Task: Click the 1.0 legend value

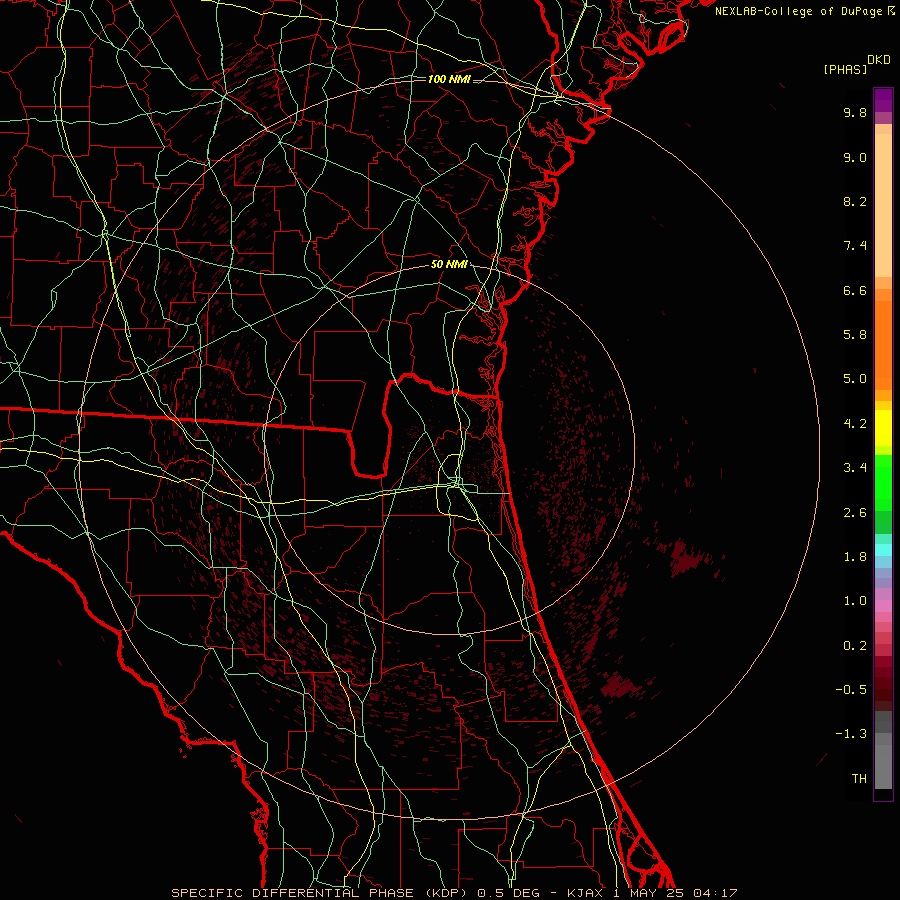Action: [x=855, y=601]
